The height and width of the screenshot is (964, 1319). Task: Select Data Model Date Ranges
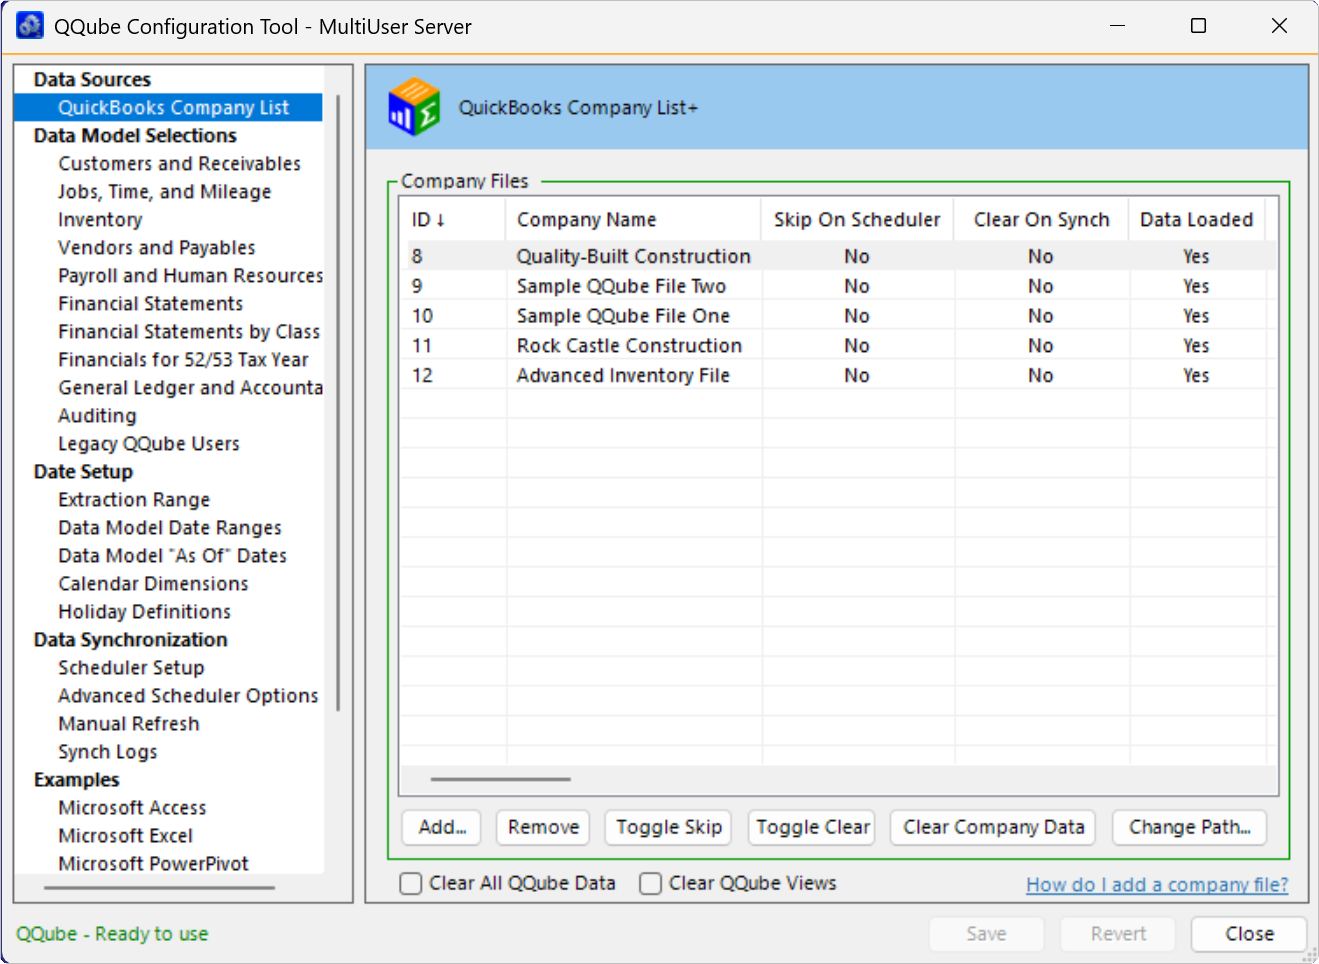click(x=169, y=527)
